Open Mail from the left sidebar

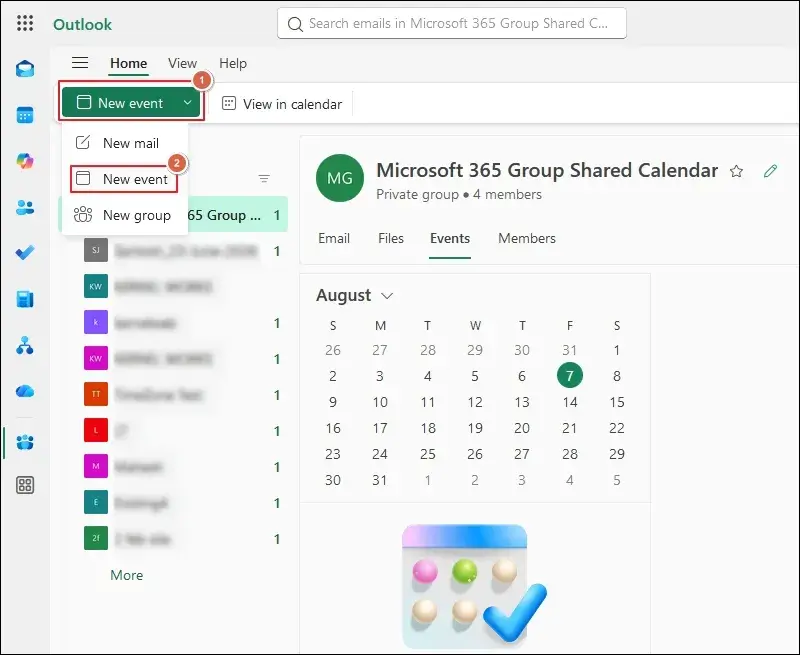(25, 68)
